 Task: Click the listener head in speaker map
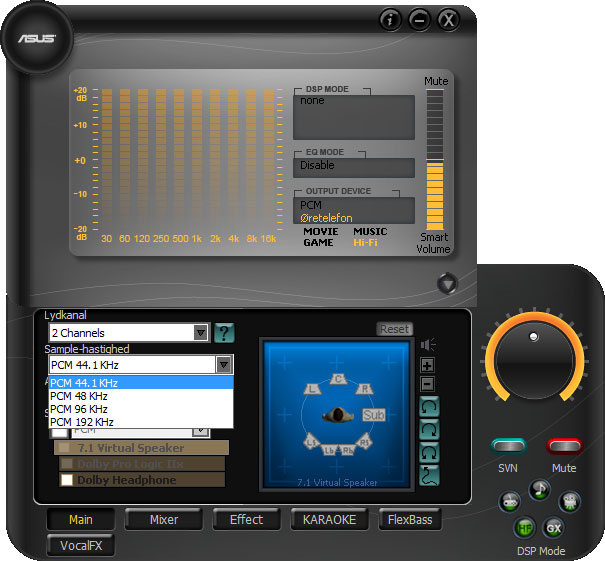tap(338, 415)
